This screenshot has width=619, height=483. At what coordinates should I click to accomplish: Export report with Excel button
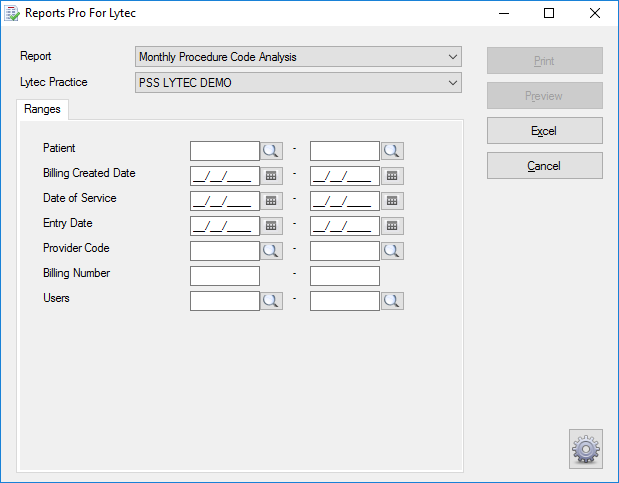545,131
